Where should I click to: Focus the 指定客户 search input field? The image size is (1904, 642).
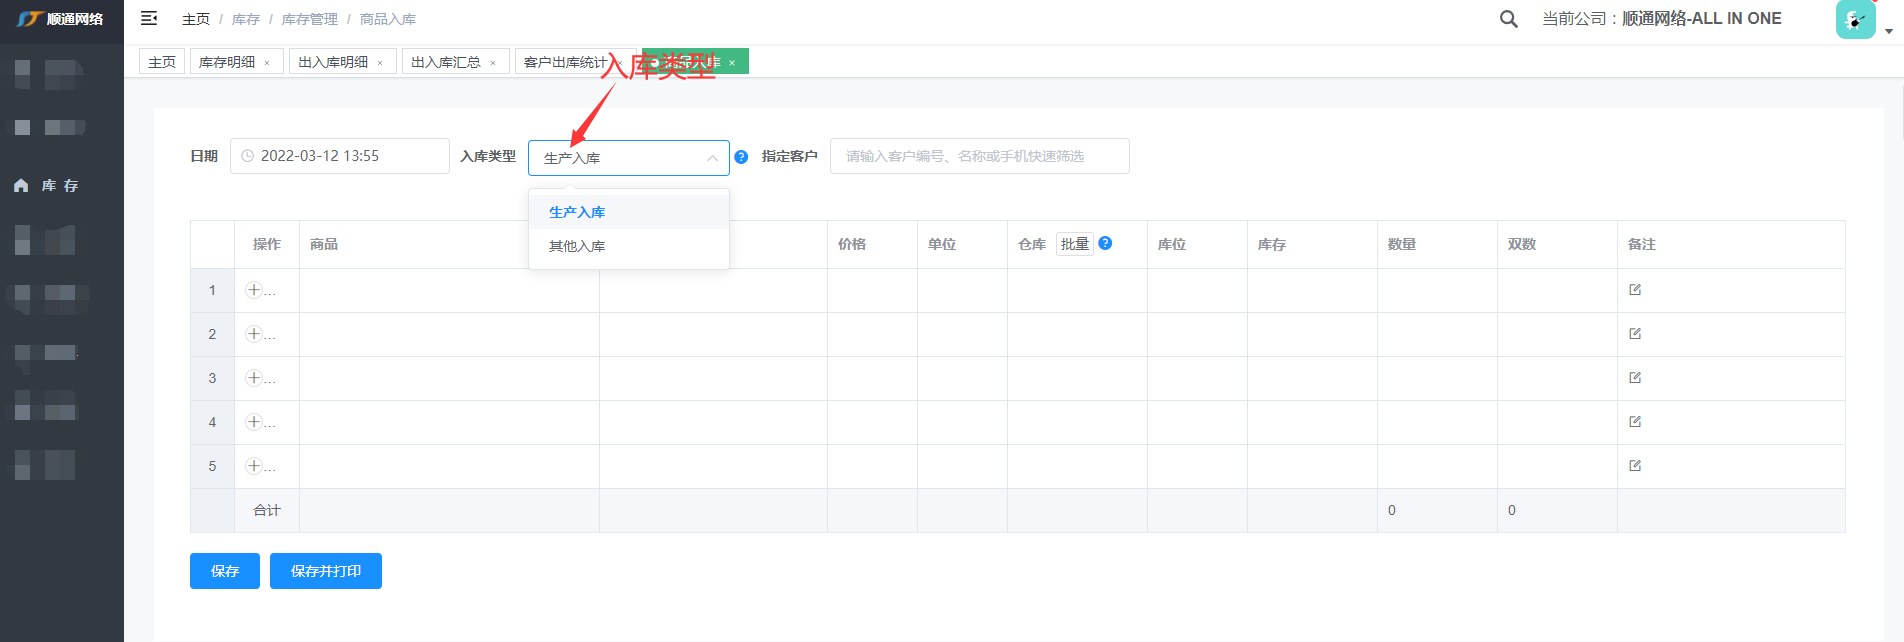point(979,156)
